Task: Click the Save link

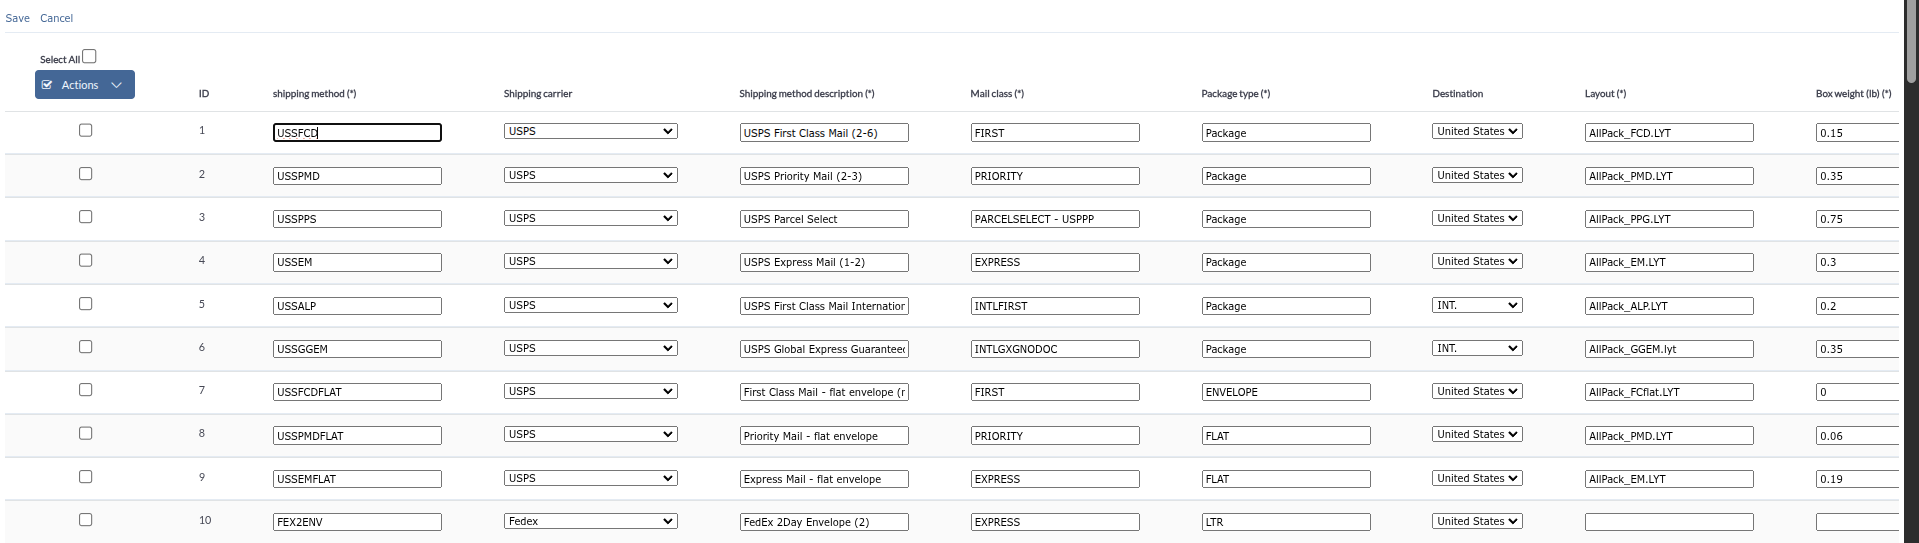Action: [x=17, y=18]
